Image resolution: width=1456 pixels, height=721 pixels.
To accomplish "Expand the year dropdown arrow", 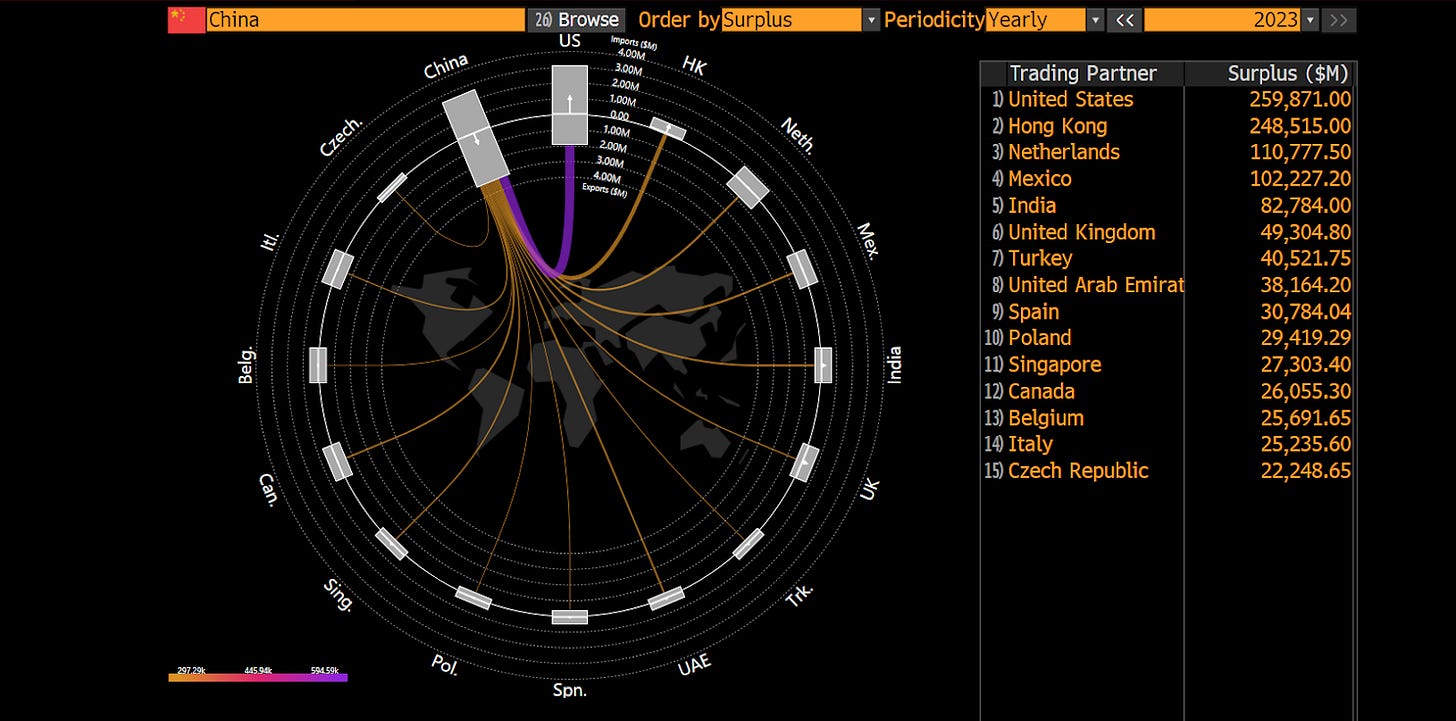I will tap(1311, 20).
